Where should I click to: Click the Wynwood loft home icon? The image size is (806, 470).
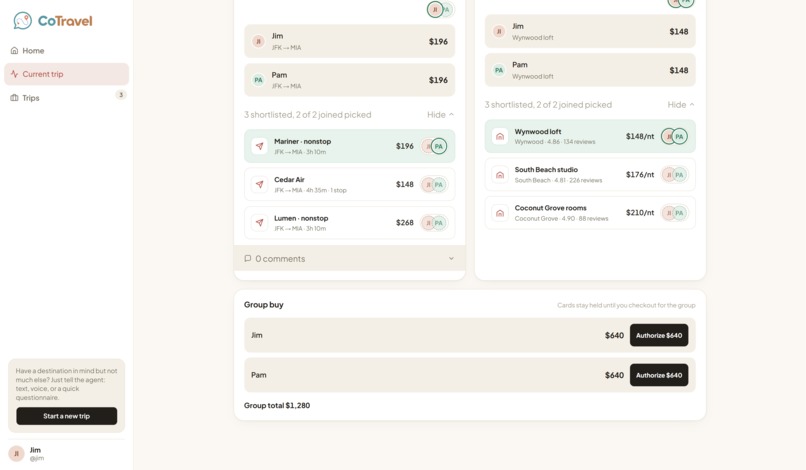[x=500, y=136]
